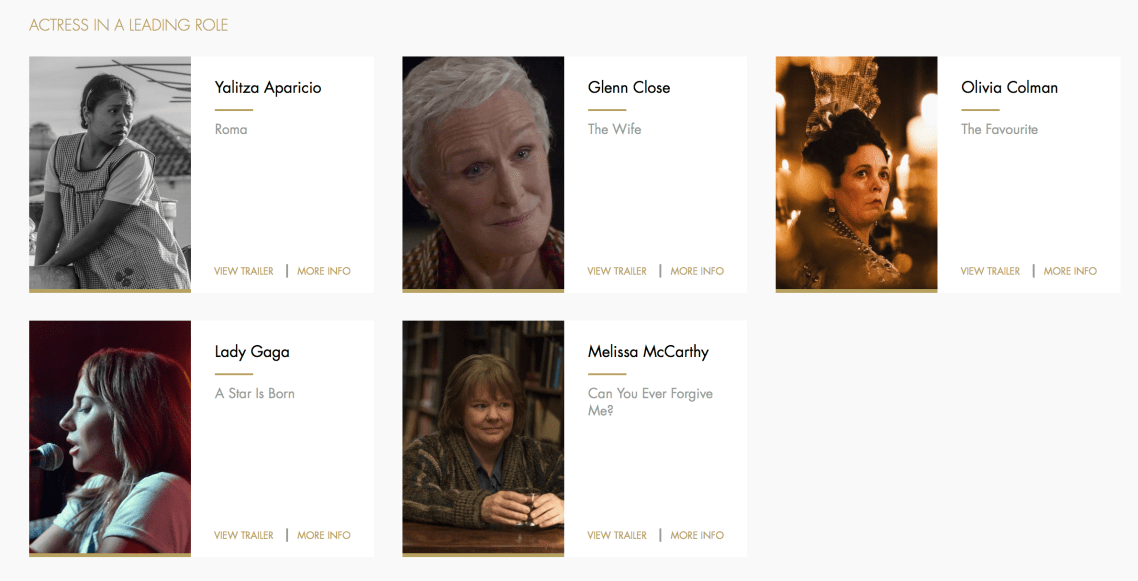Click the black-and-white Roma photo thumbnail
Image resolution: width=1138 pixels, height=581 pixels.
point(110,173)
